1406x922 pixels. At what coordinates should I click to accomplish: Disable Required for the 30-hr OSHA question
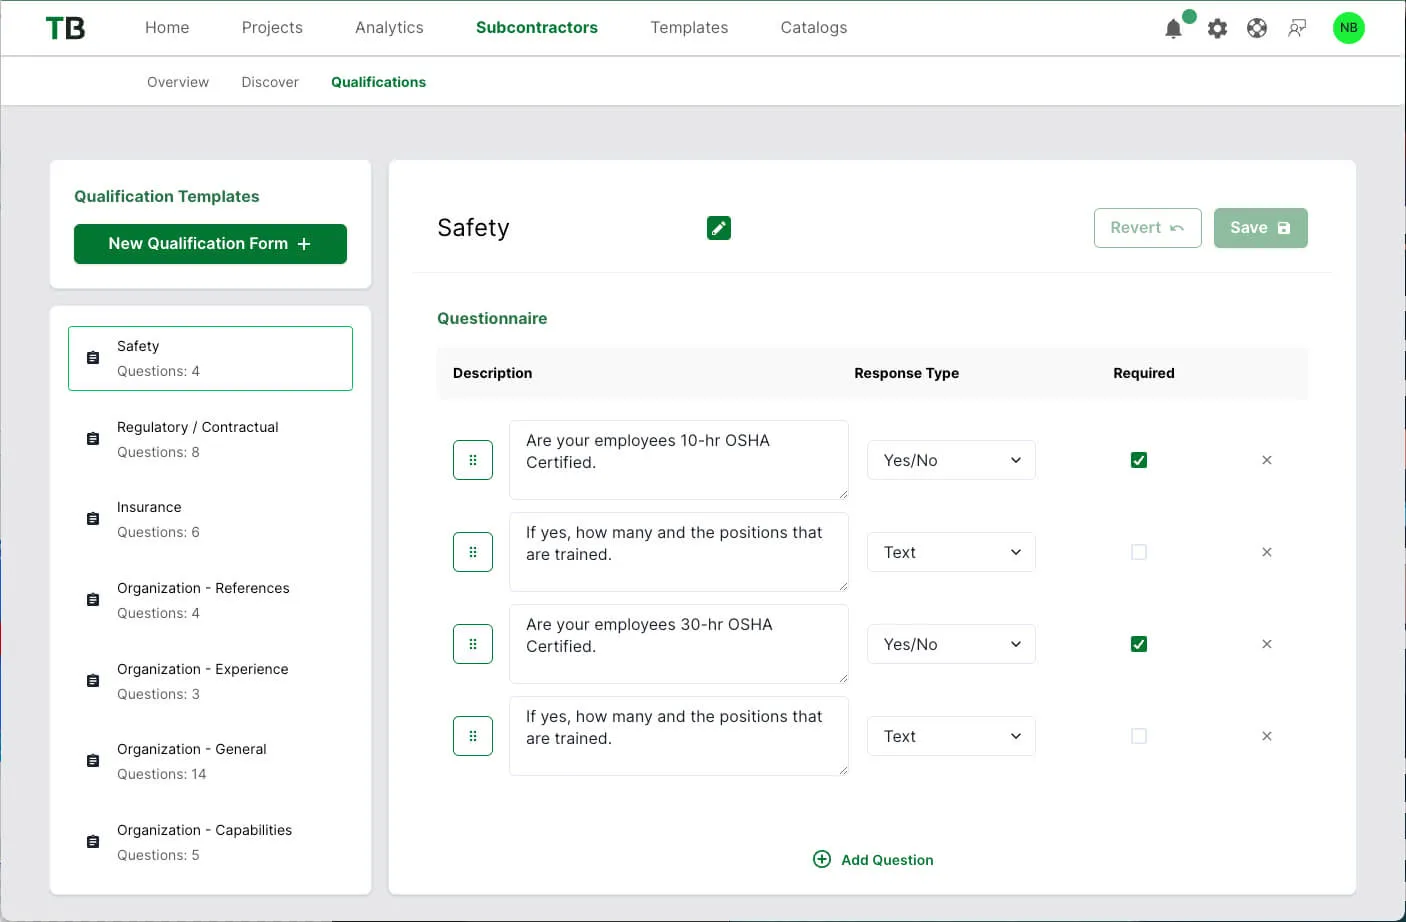(1138, 644)
